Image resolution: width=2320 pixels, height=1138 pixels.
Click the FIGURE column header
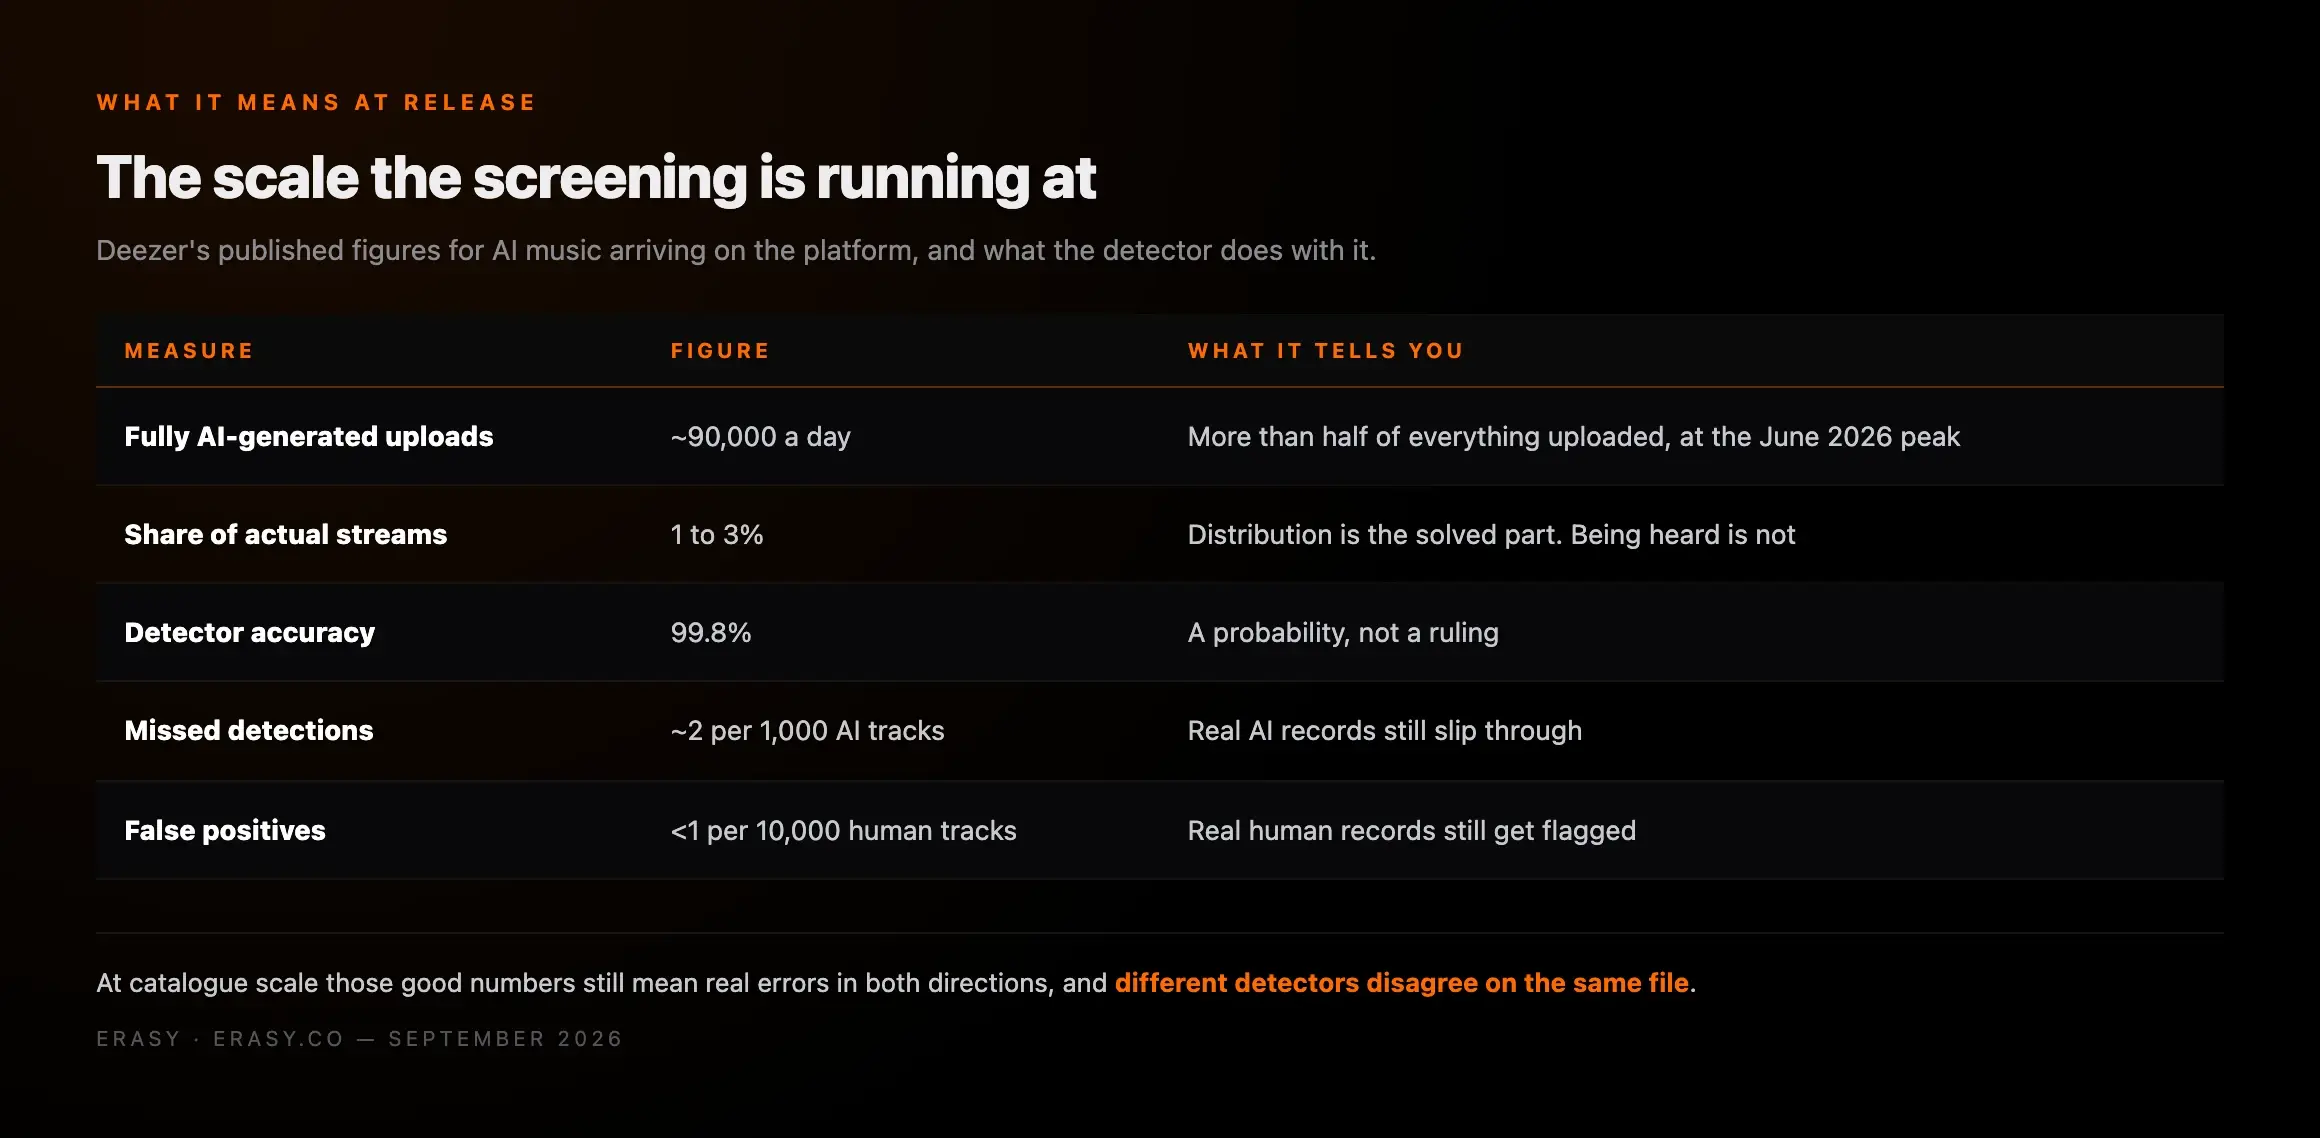720,351
